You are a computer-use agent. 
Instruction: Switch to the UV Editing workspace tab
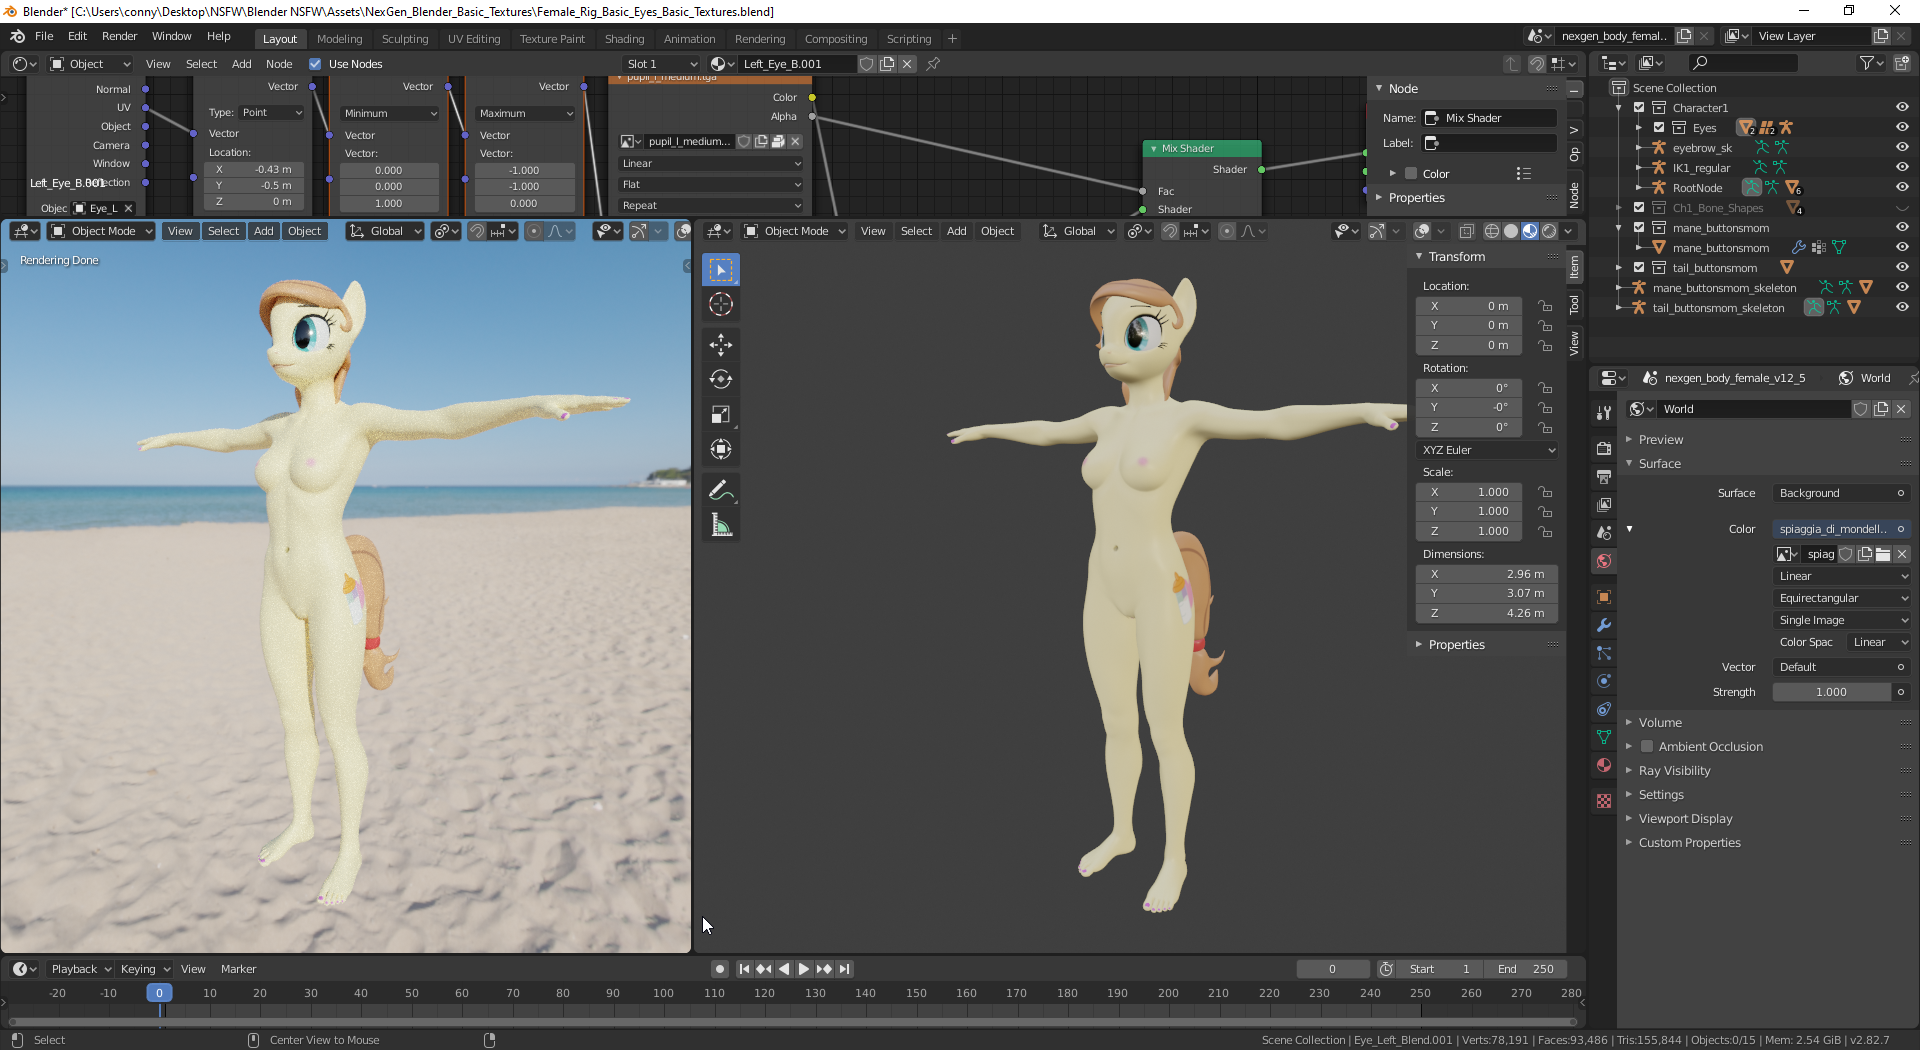point(474,39)
